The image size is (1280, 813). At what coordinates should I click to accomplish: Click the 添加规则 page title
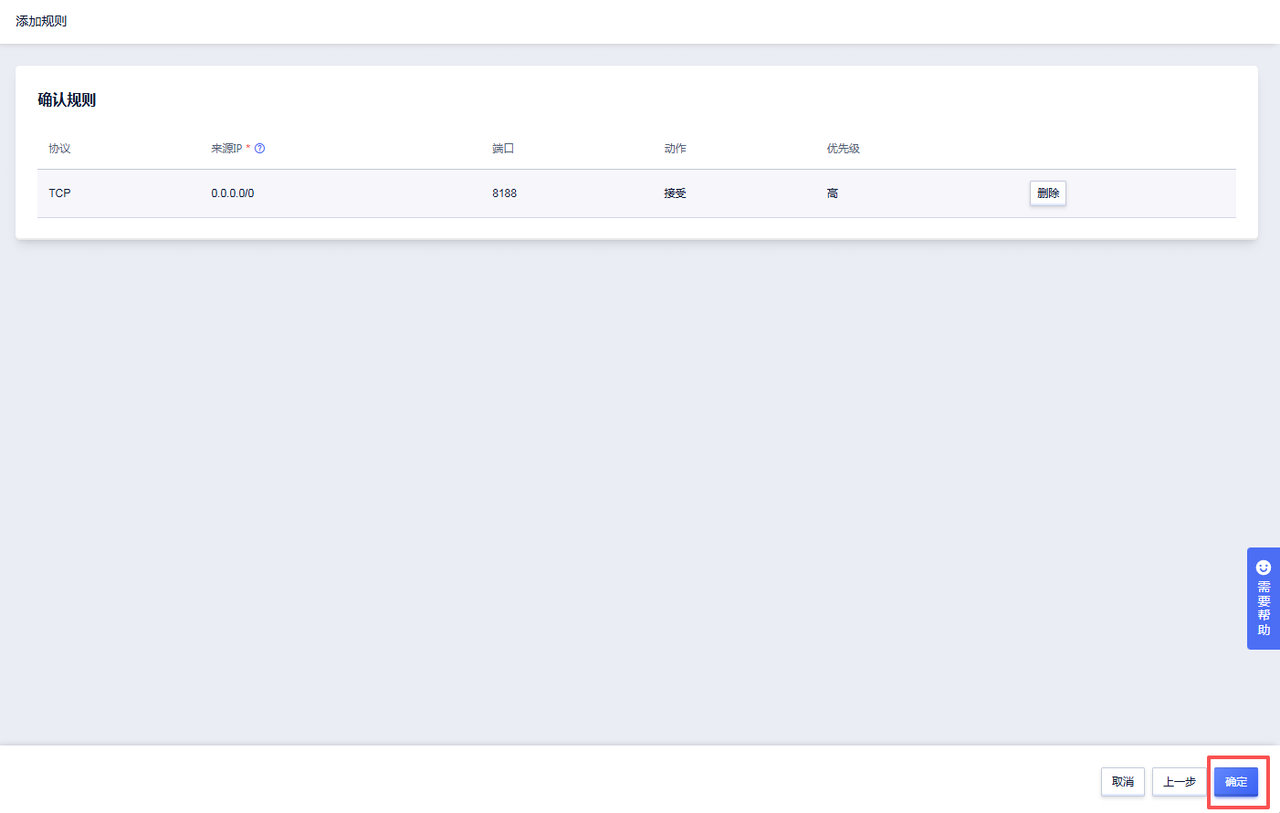click(41, 21)
